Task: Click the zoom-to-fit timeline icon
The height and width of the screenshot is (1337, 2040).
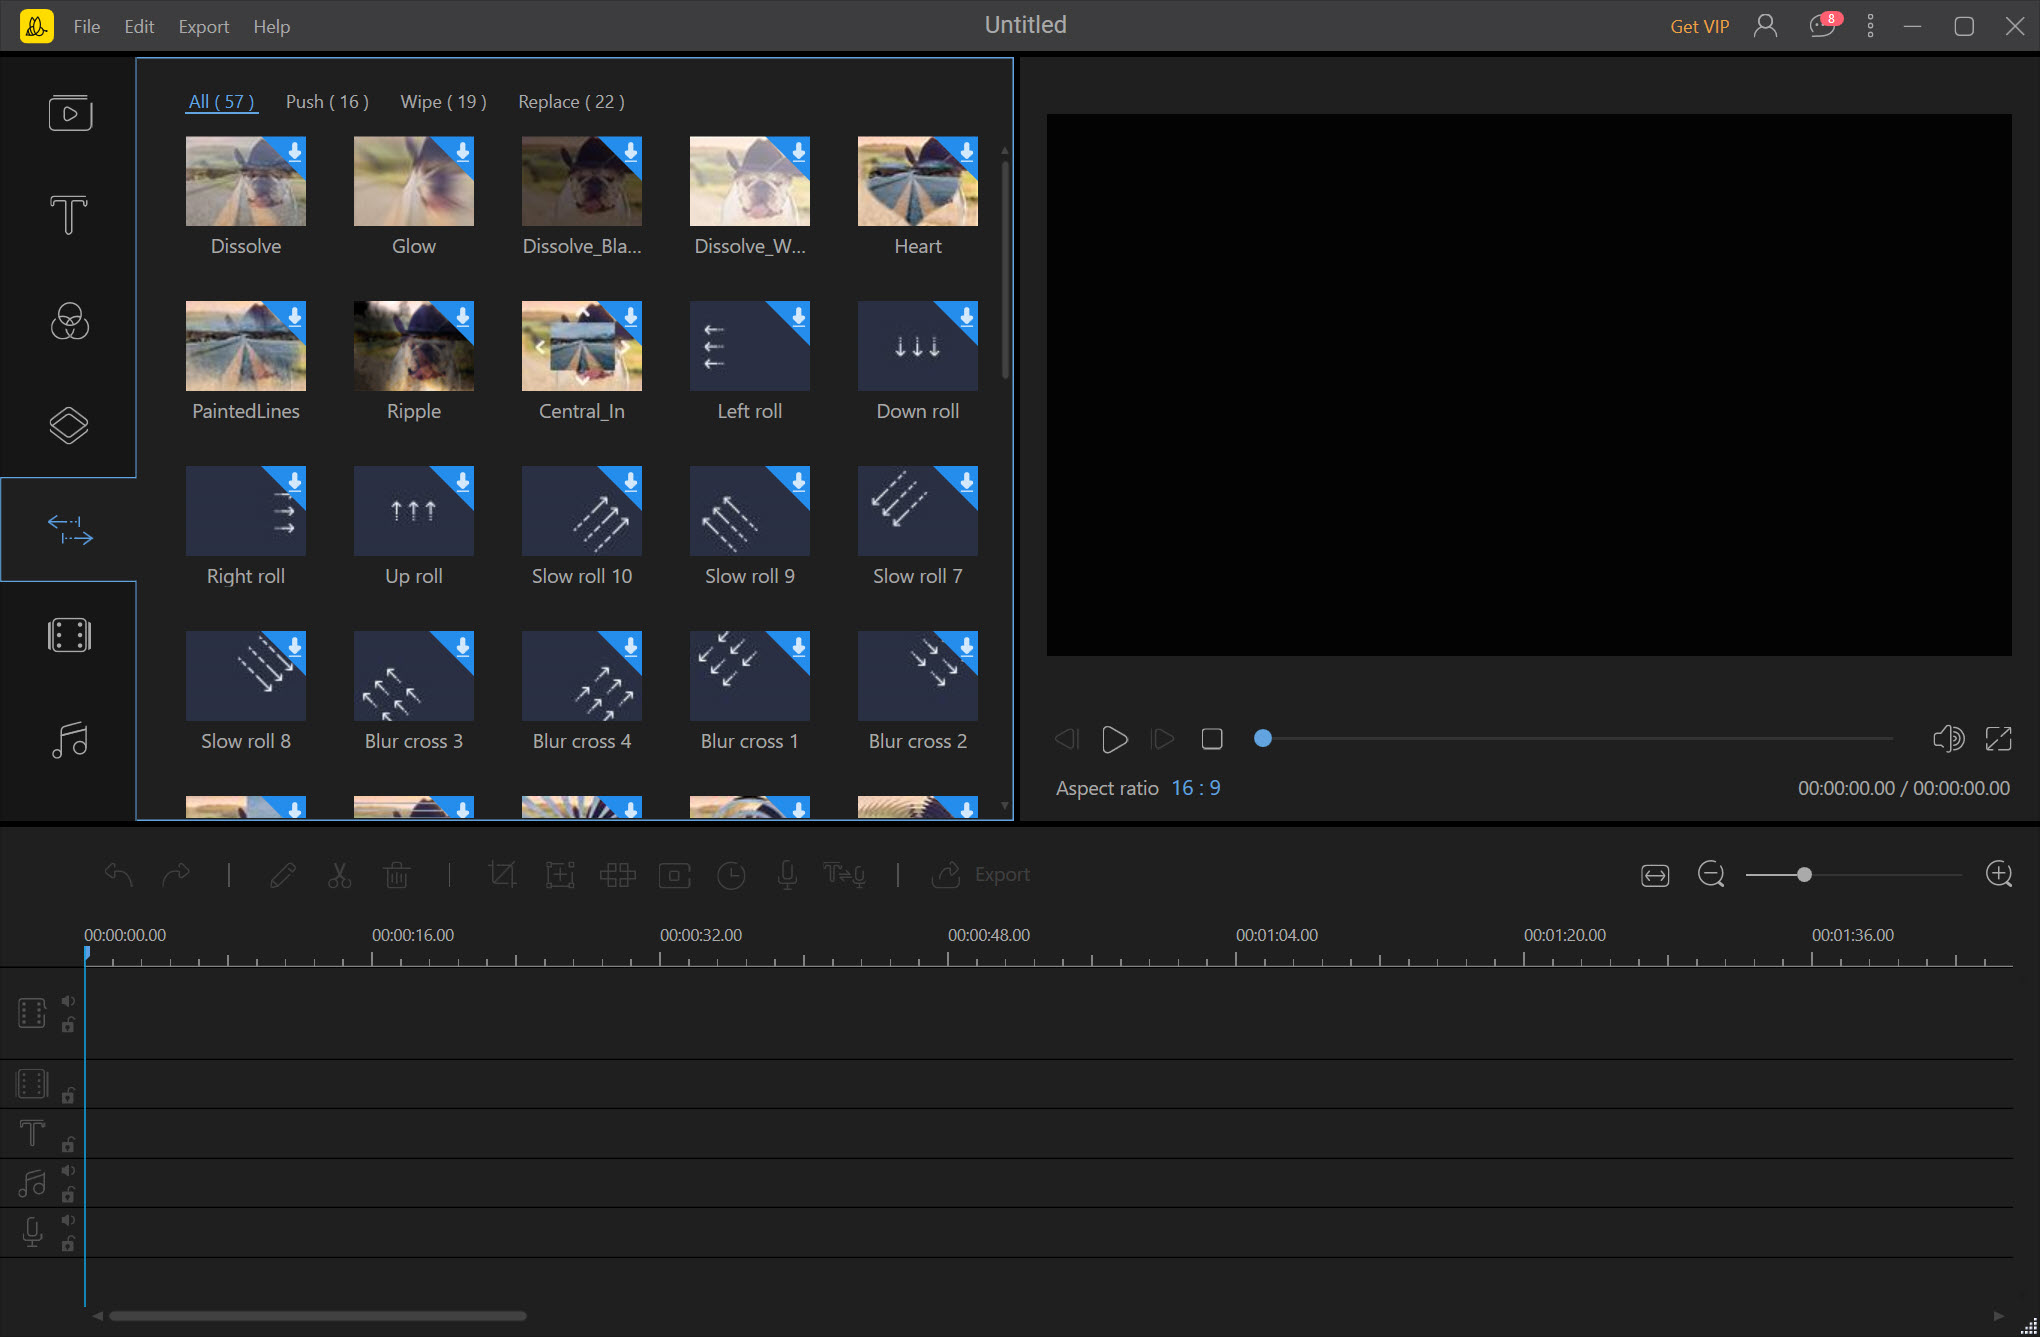Action: pyautogui.click(x=1655, y=875)
